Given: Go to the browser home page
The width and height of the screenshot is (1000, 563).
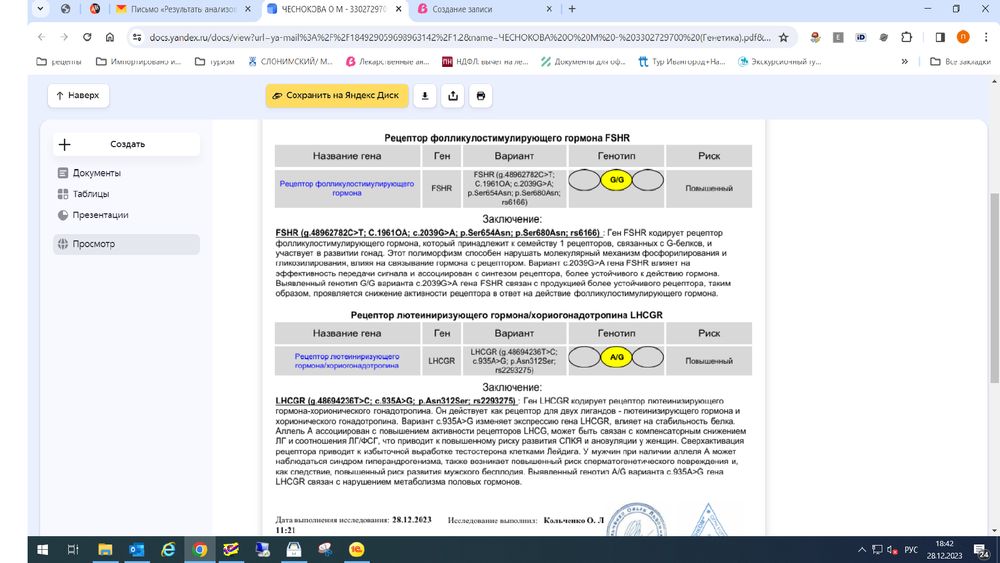Looking at the screenshot, I should pyautogui.click(x=110, y=37).
